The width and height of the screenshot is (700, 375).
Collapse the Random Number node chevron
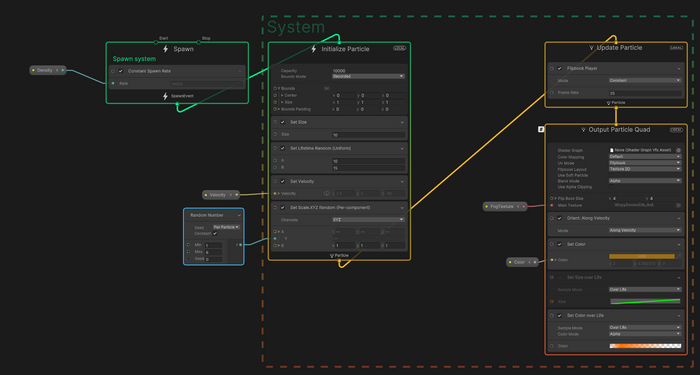(x=239, y=215)
